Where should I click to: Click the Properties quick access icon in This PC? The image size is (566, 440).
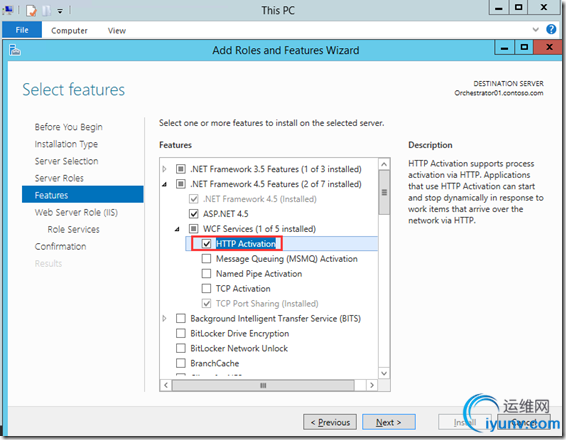pyautogui.click(x=31, y=10)
